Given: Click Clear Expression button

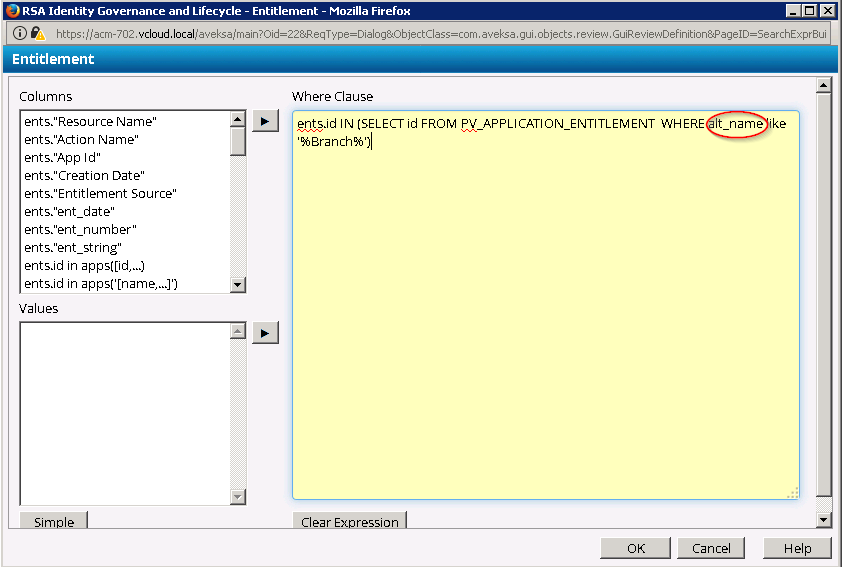Looking at the screenshot, I should [x=350, y=521].
